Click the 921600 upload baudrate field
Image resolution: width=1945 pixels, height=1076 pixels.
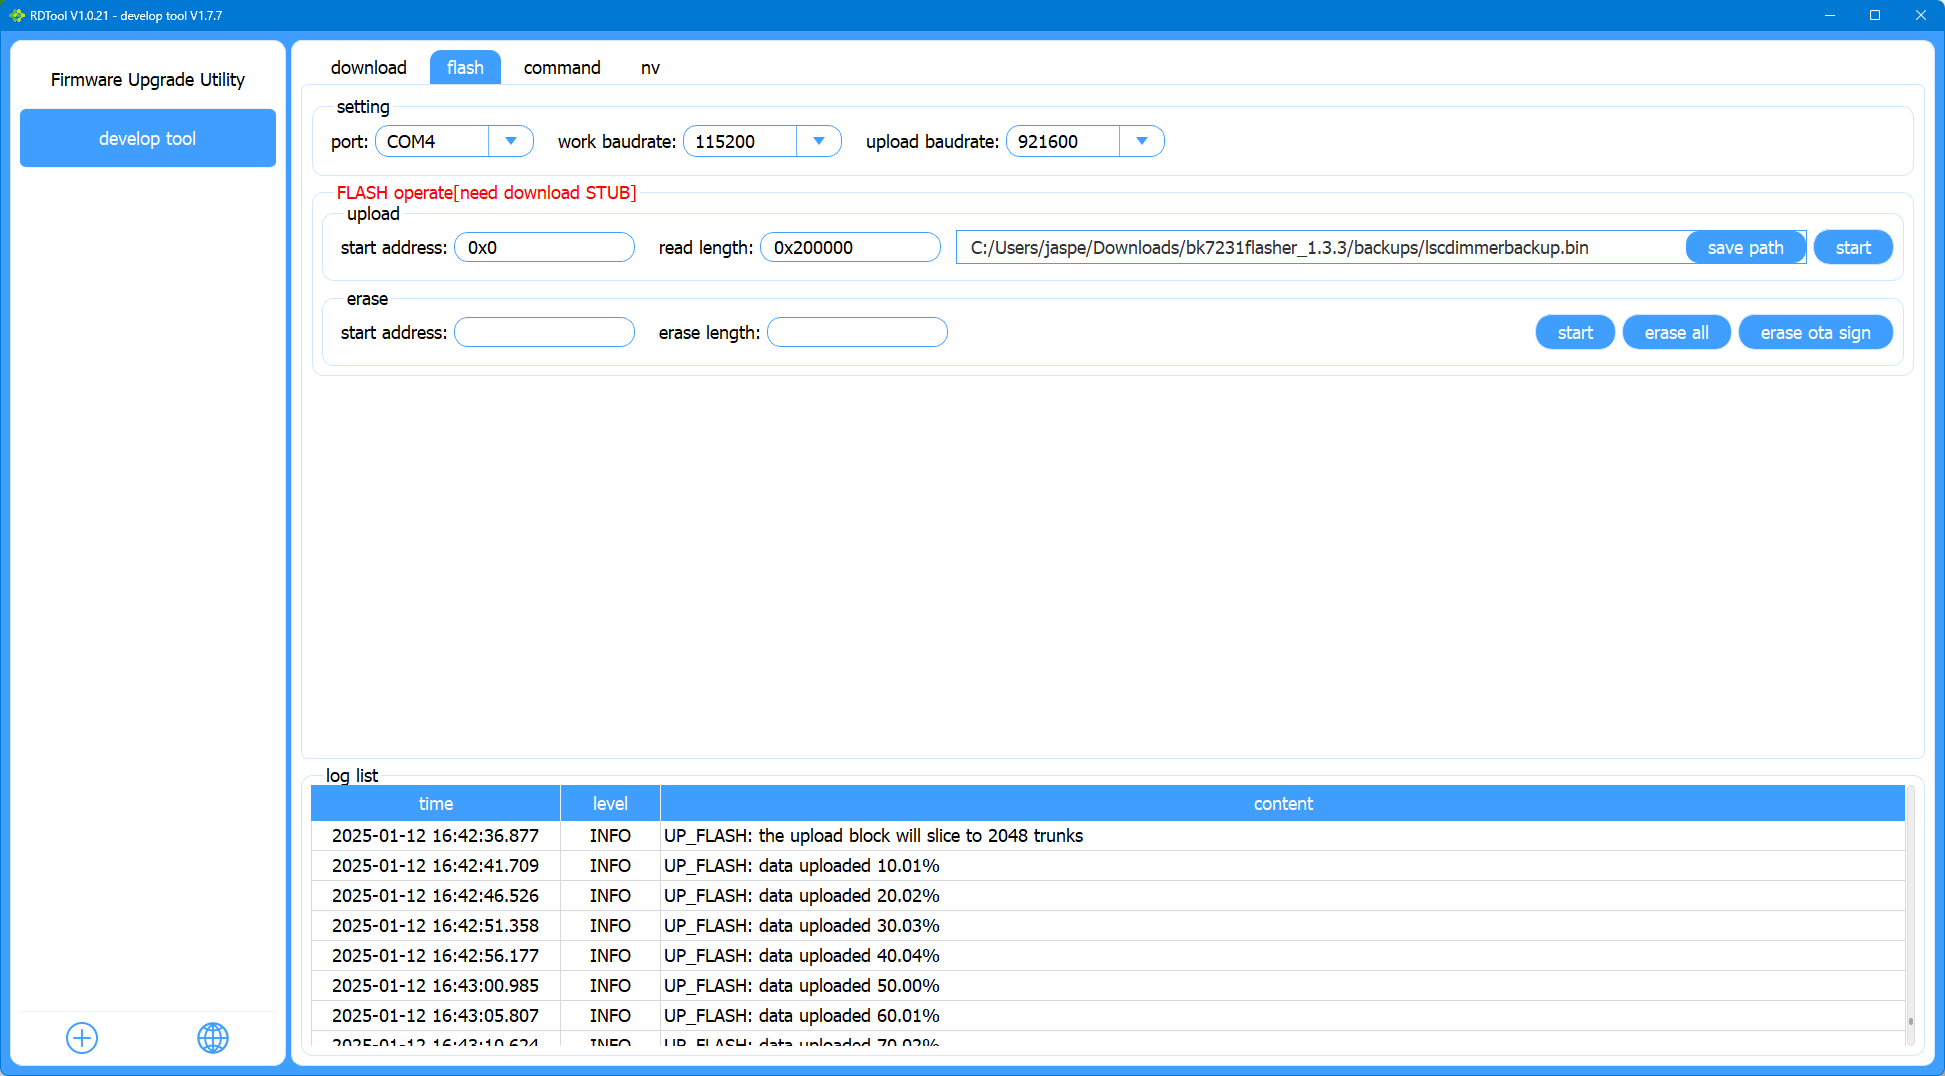click(1085, 141)
